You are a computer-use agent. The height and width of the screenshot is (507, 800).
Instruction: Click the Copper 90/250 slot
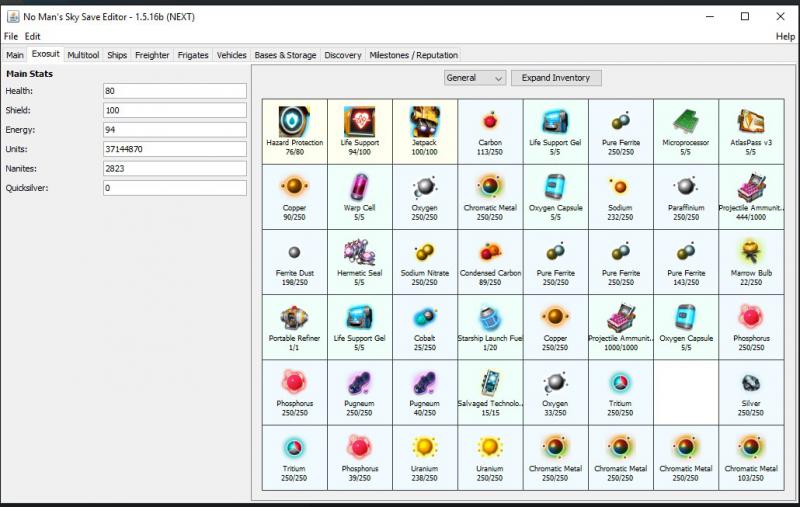294,197
